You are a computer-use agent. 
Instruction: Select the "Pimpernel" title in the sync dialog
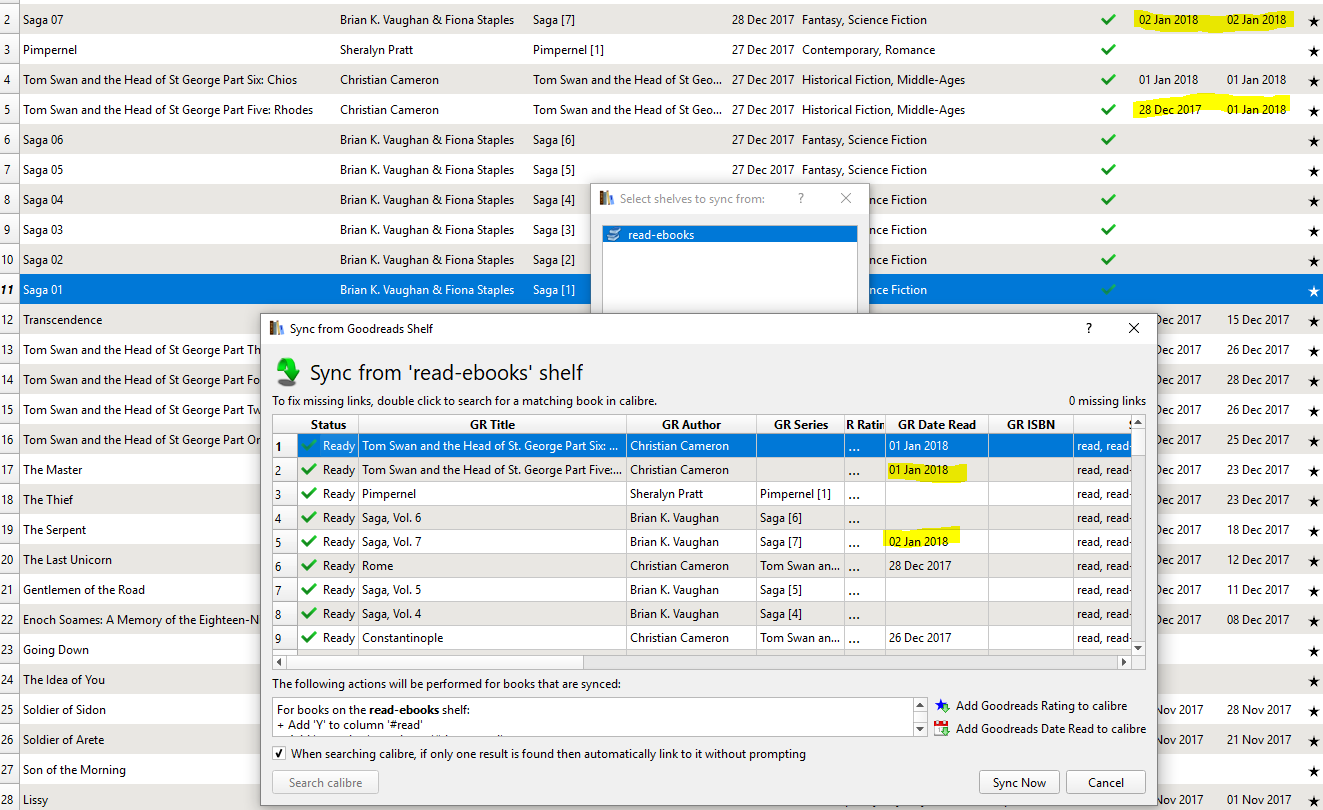(x=389, y=494)
